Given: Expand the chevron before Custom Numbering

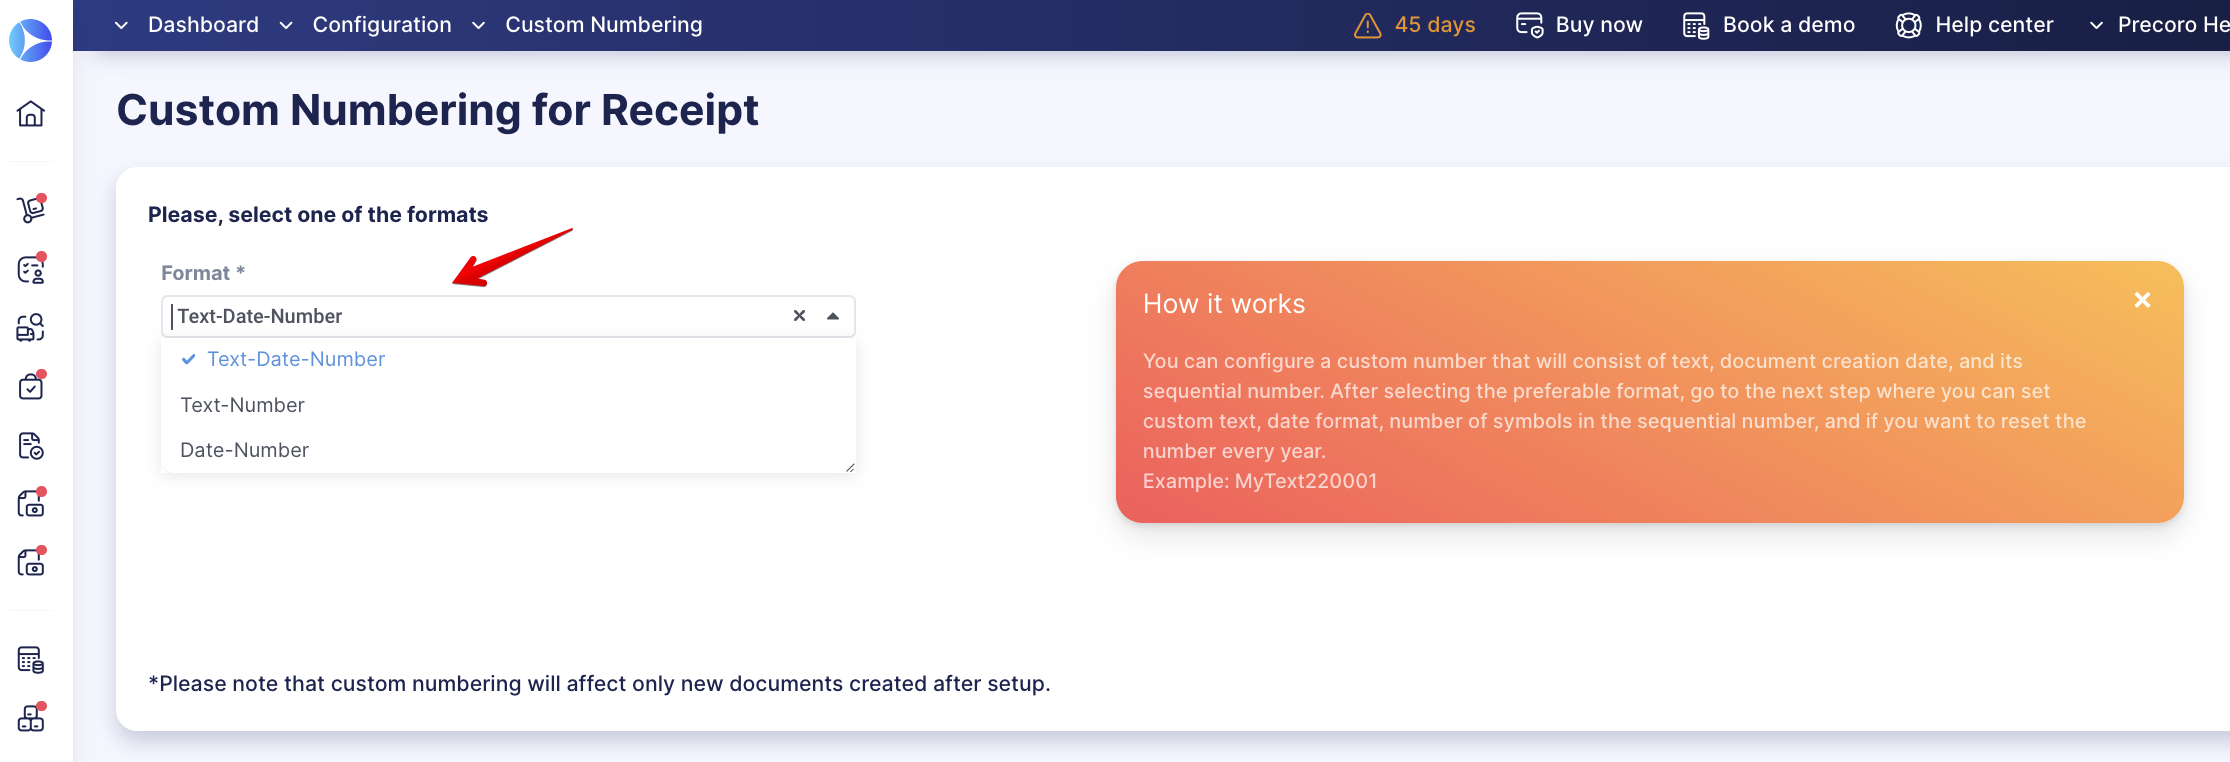Looking at the screenshot, I should coord(478,25).
